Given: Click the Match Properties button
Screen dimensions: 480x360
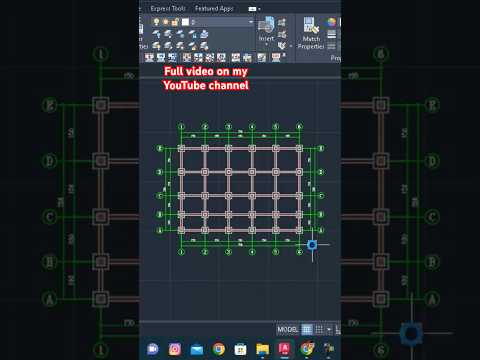Looking at the screenshot, I should coord(311,33).
